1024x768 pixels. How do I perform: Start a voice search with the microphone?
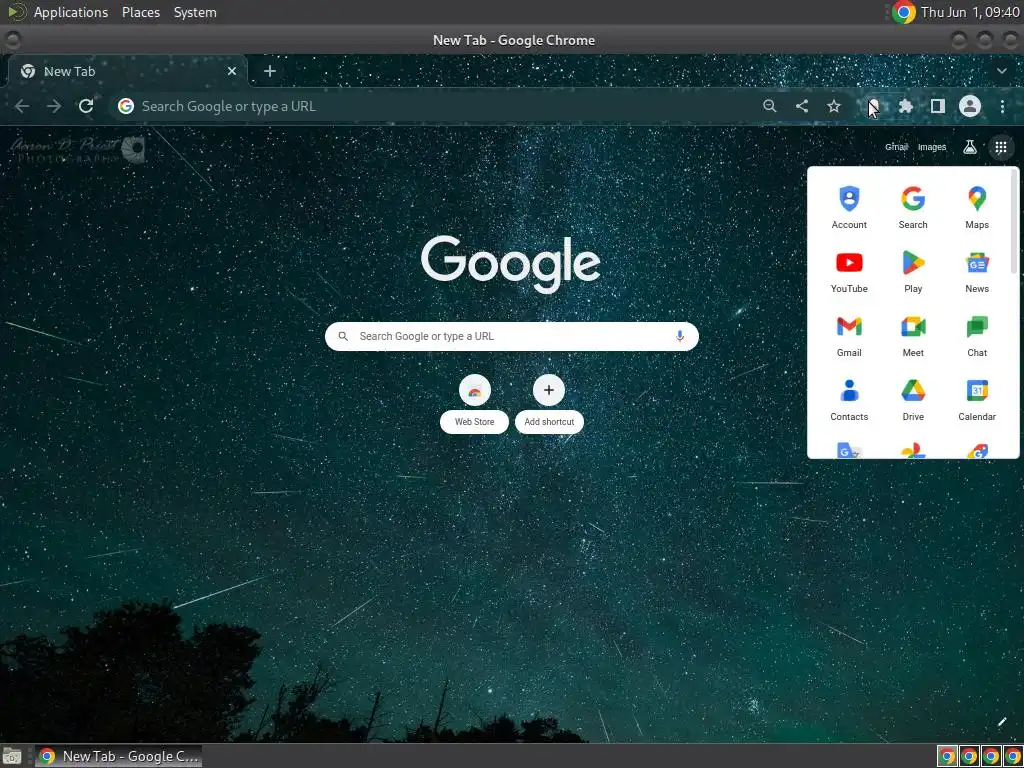click(680, 336)
